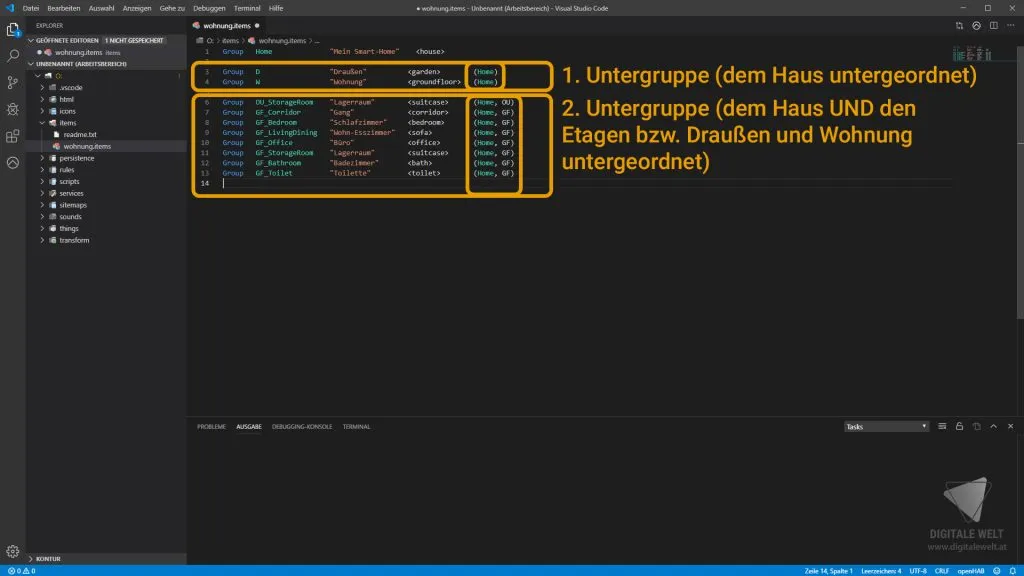Expand the transform folder
The height and width of the screenshot is (576, 1024).
pyautogui.click(x=42, y=240)
